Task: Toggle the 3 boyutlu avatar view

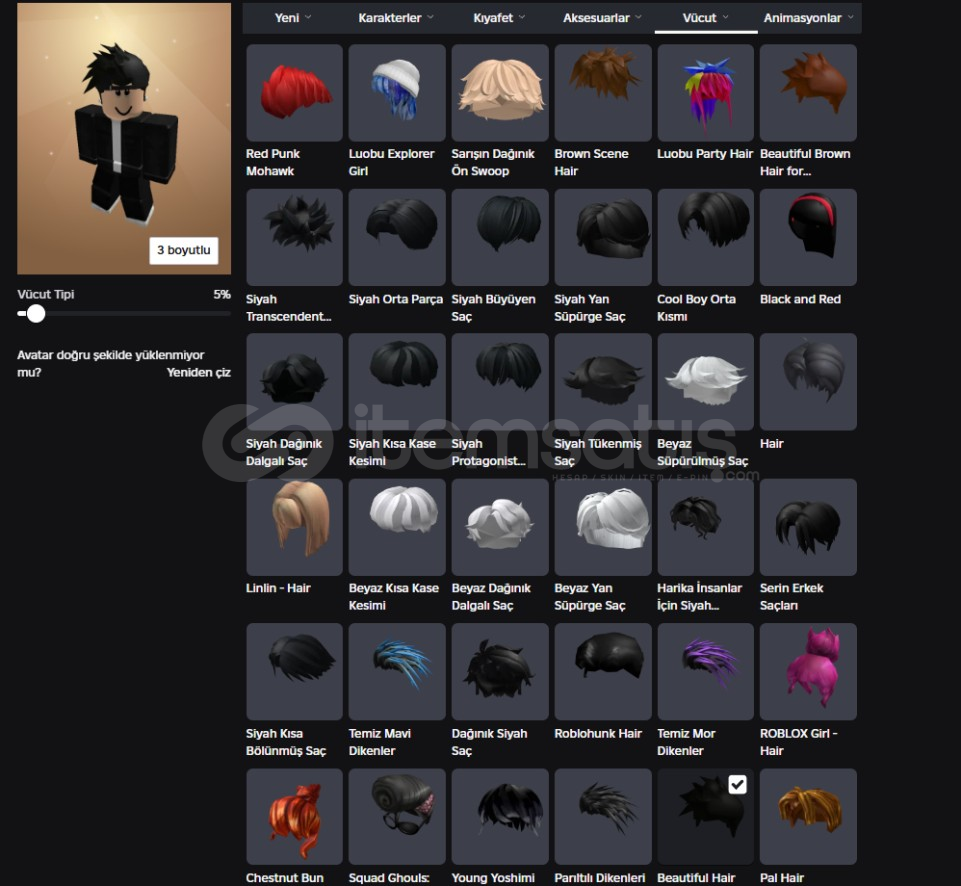Action: (184, 250)
